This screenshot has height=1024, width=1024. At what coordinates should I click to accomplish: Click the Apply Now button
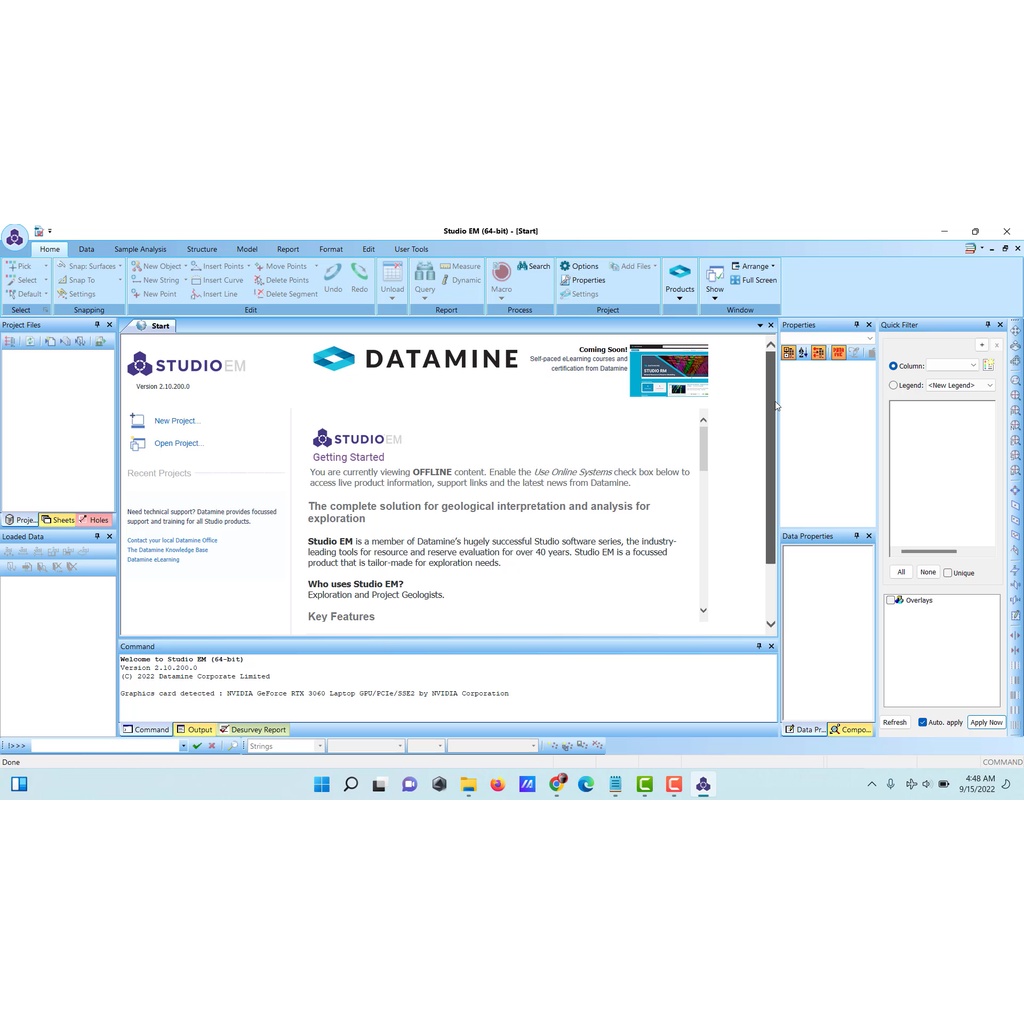pyautogui.click(x=986, y=722)
